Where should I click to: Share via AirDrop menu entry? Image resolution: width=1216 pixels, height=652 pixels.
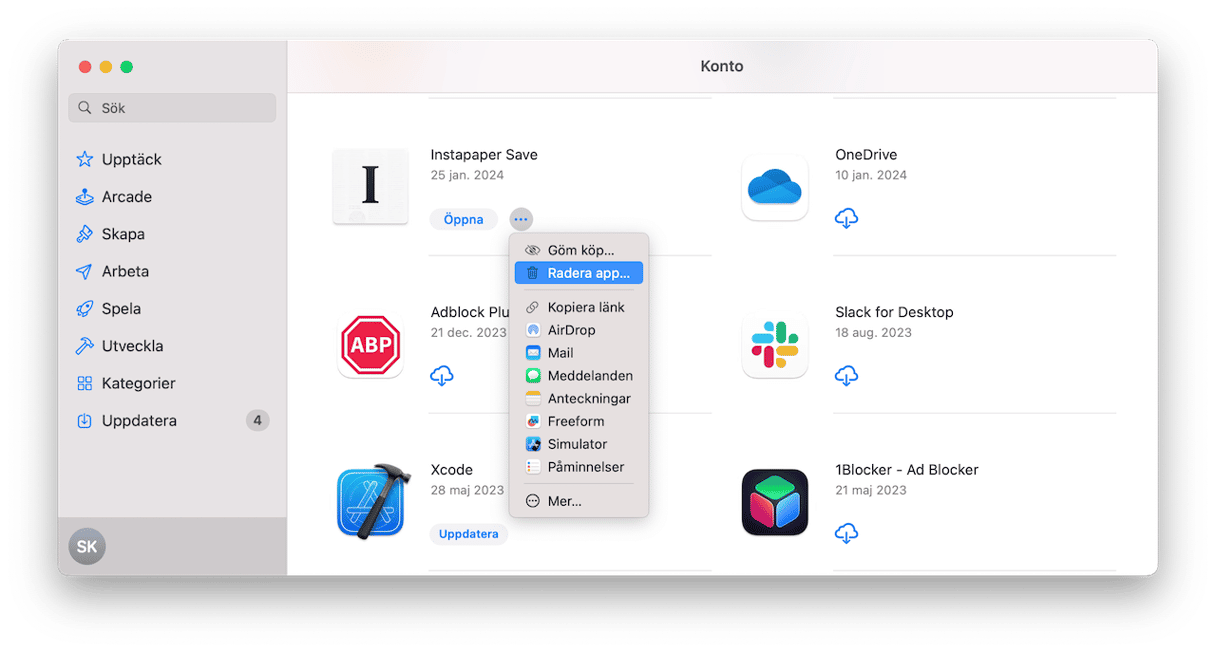[x=579, y=330]
